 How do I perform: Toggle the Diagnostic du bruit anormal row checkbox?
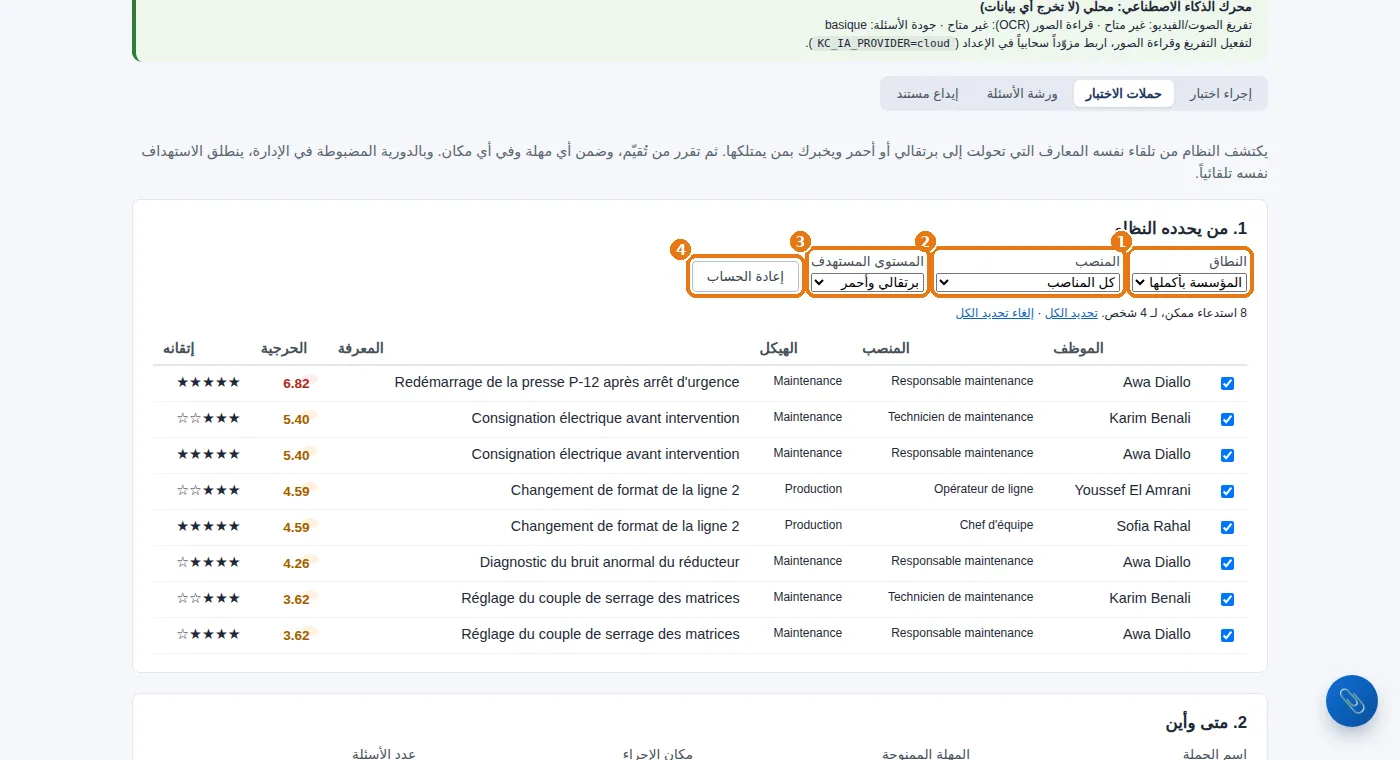[x=1227, y=563]
